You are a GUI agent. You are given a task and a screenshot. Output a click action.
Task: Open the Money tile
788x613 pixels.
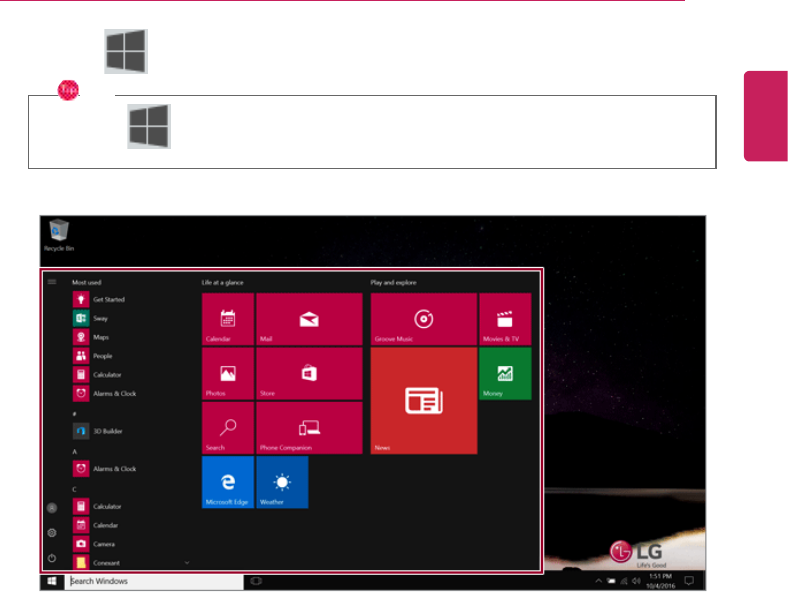coord(505,373)
